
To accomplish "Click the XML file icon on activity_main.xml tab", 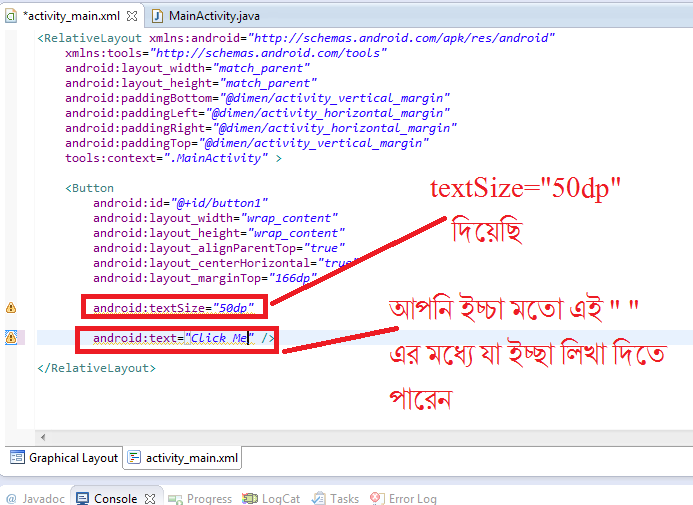I will pos(11,16).
